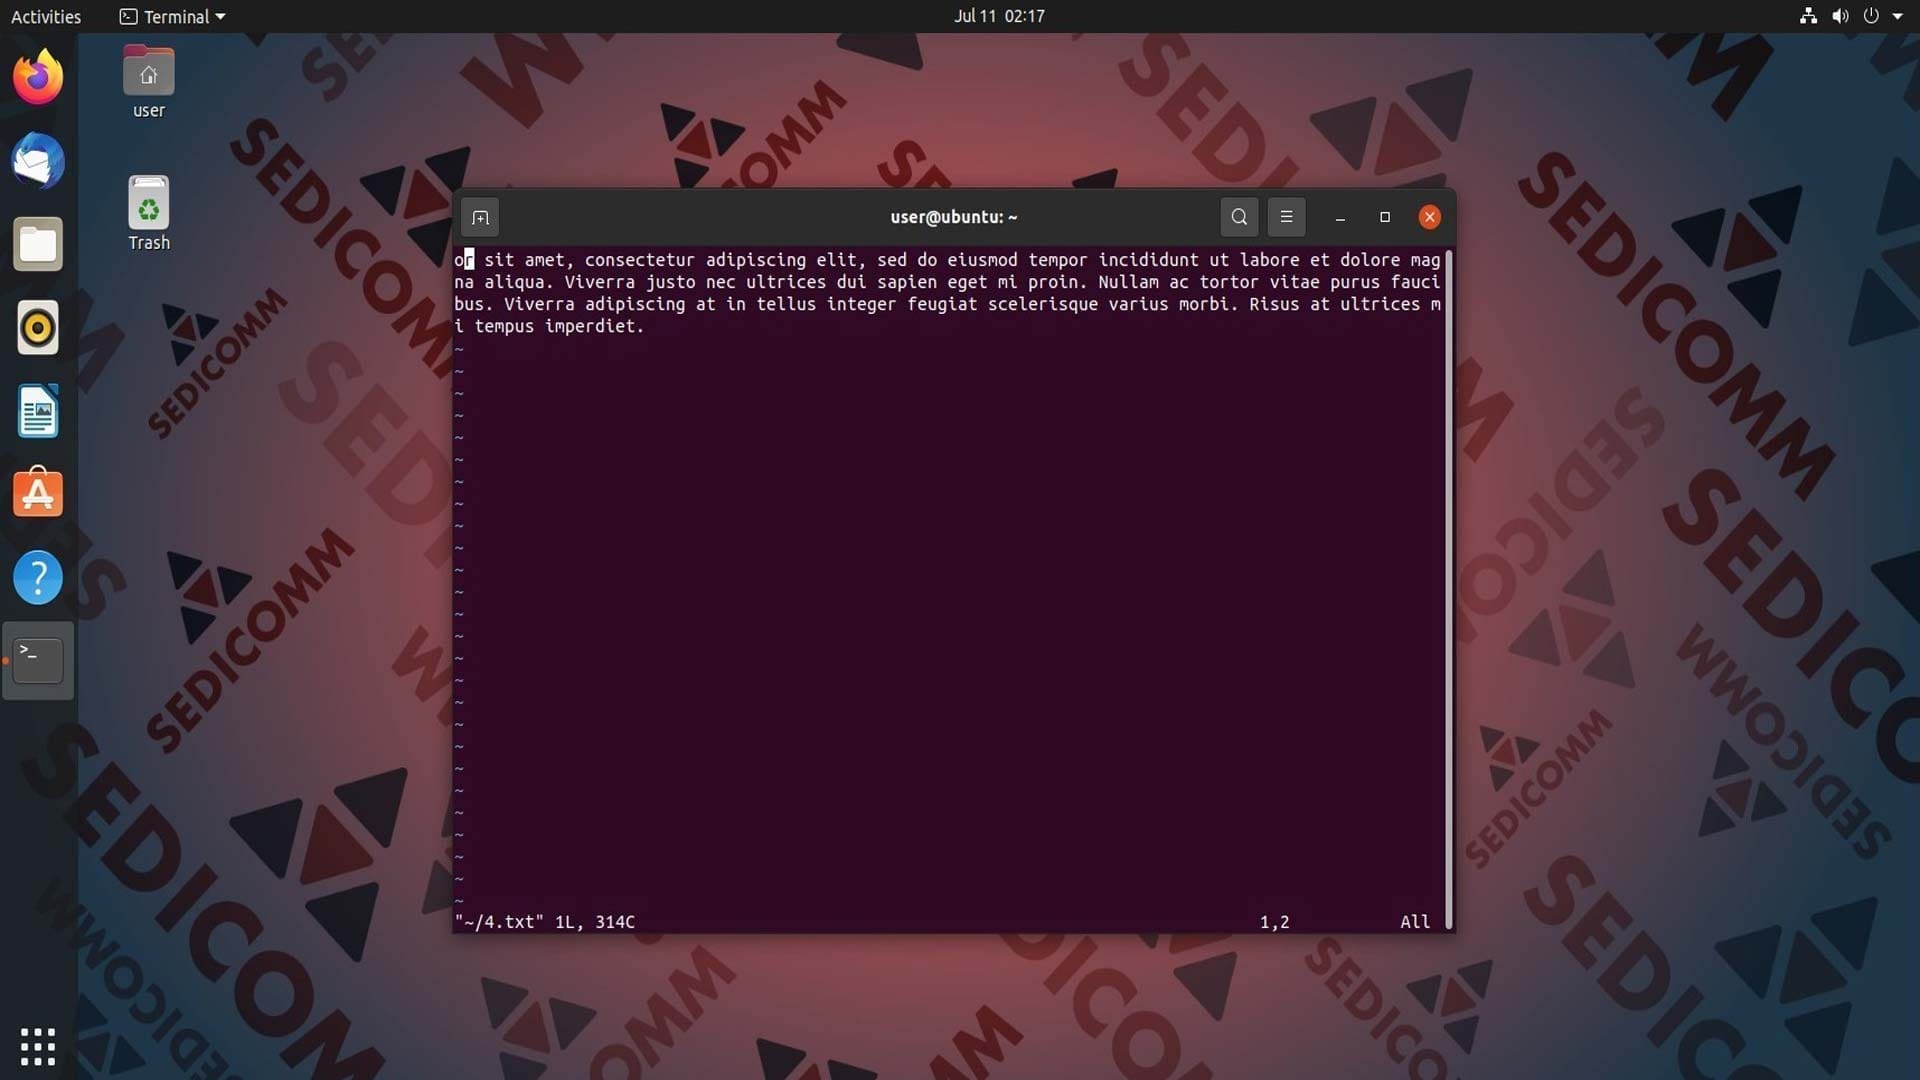
Task: Maximize the terminal window
Action: click(x=1385, y=217)
